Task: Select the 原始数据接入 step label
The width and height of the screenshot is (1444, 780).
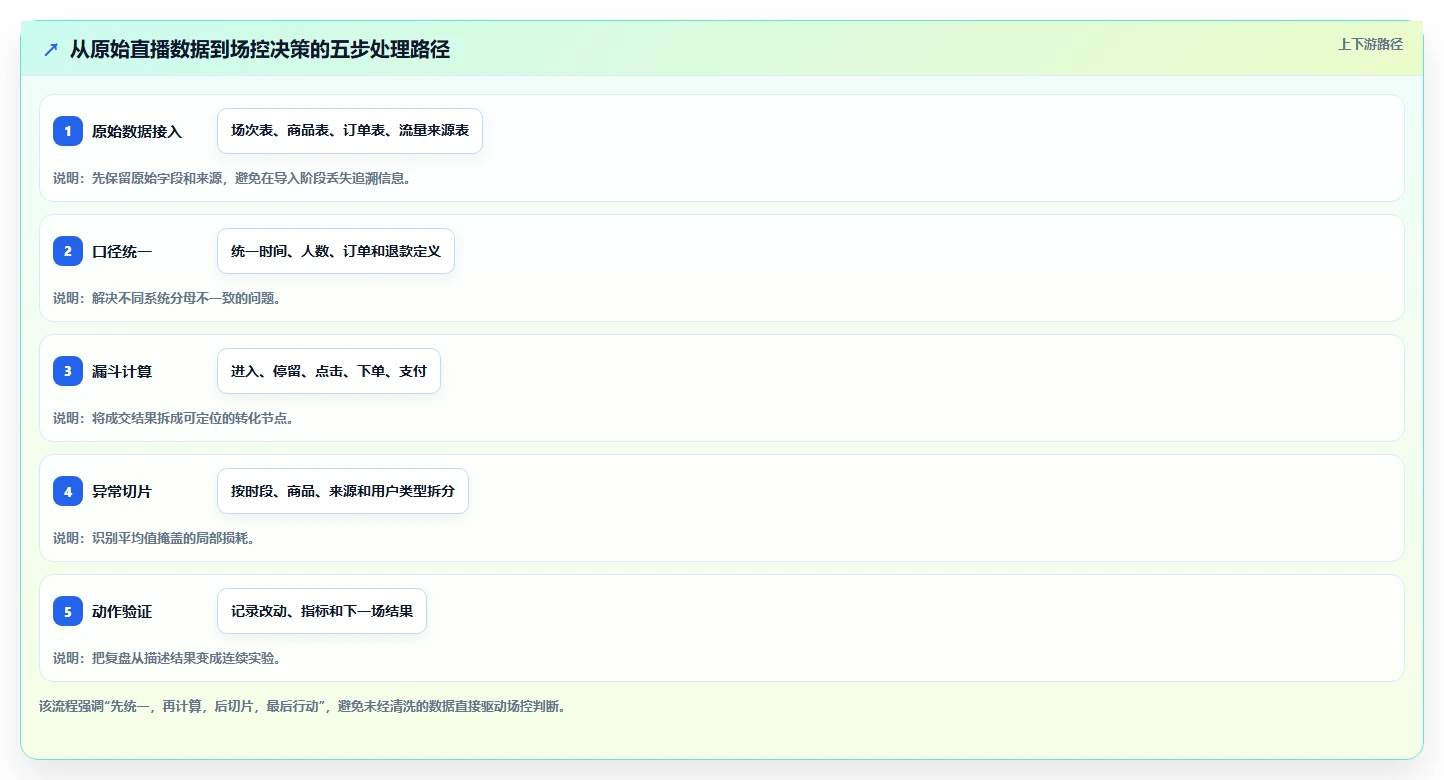Action: click(137, 131)
